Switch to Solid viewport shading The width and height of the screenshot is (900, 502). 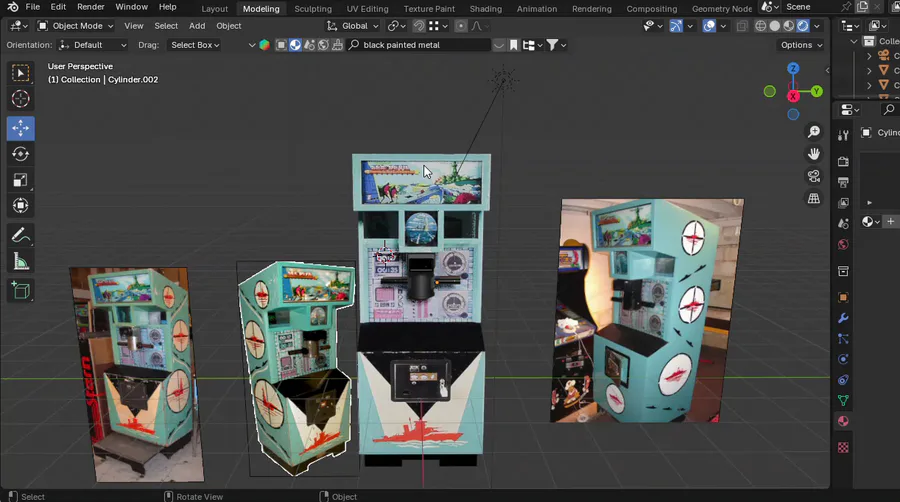tap(775, 26)
